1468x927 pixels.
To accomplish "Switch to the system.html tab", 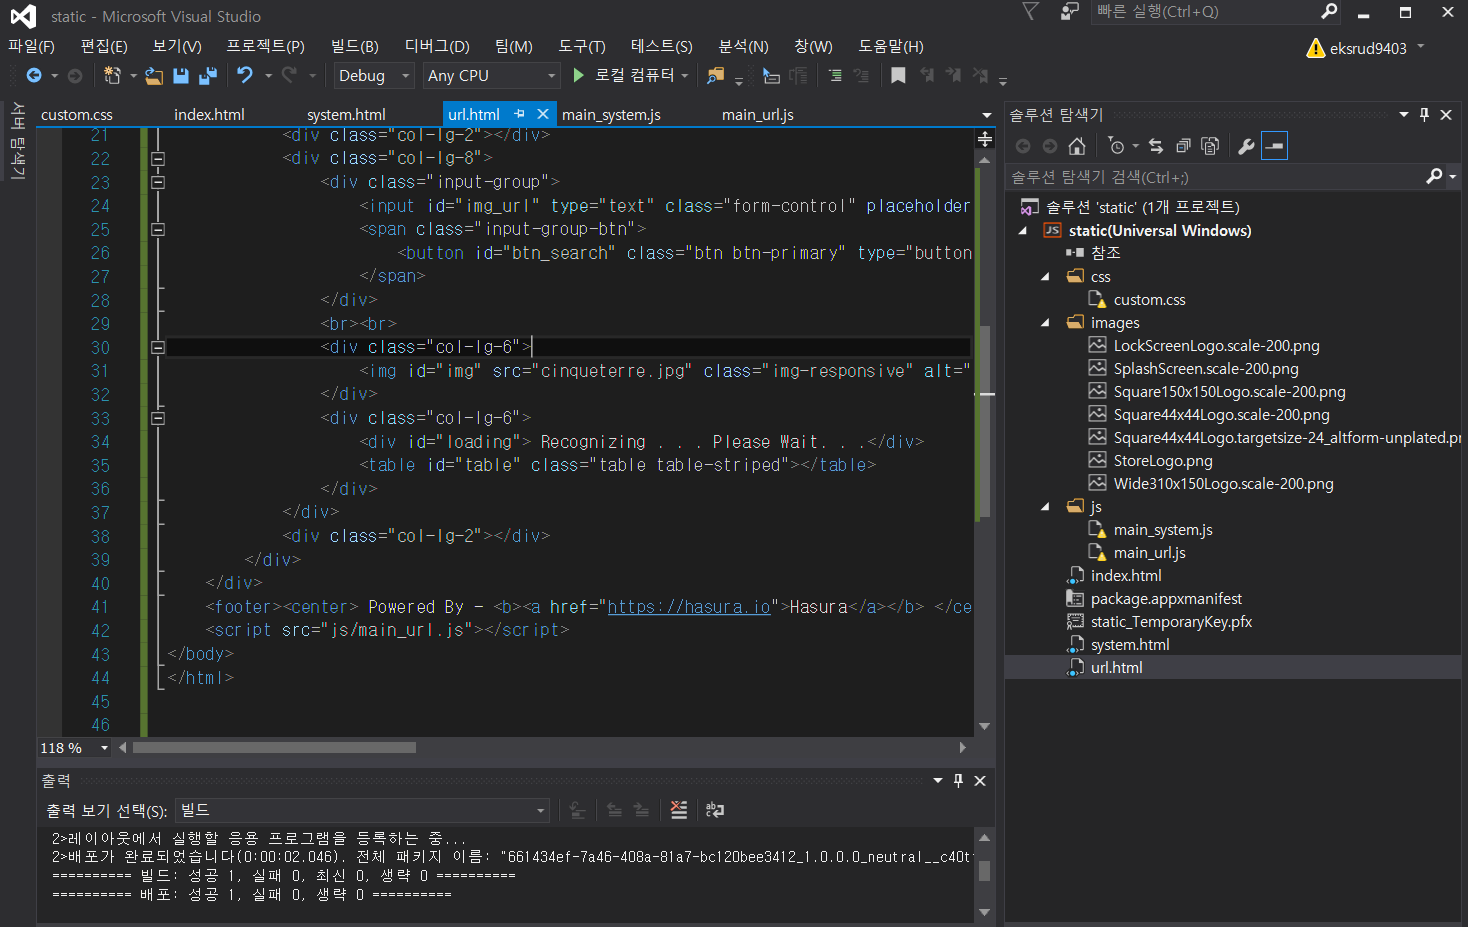I will 346,114.
